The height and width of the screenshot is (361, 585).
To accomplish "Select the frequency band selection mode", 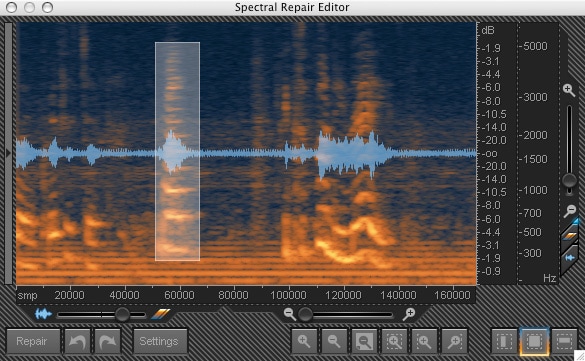I will click(564, 341).
